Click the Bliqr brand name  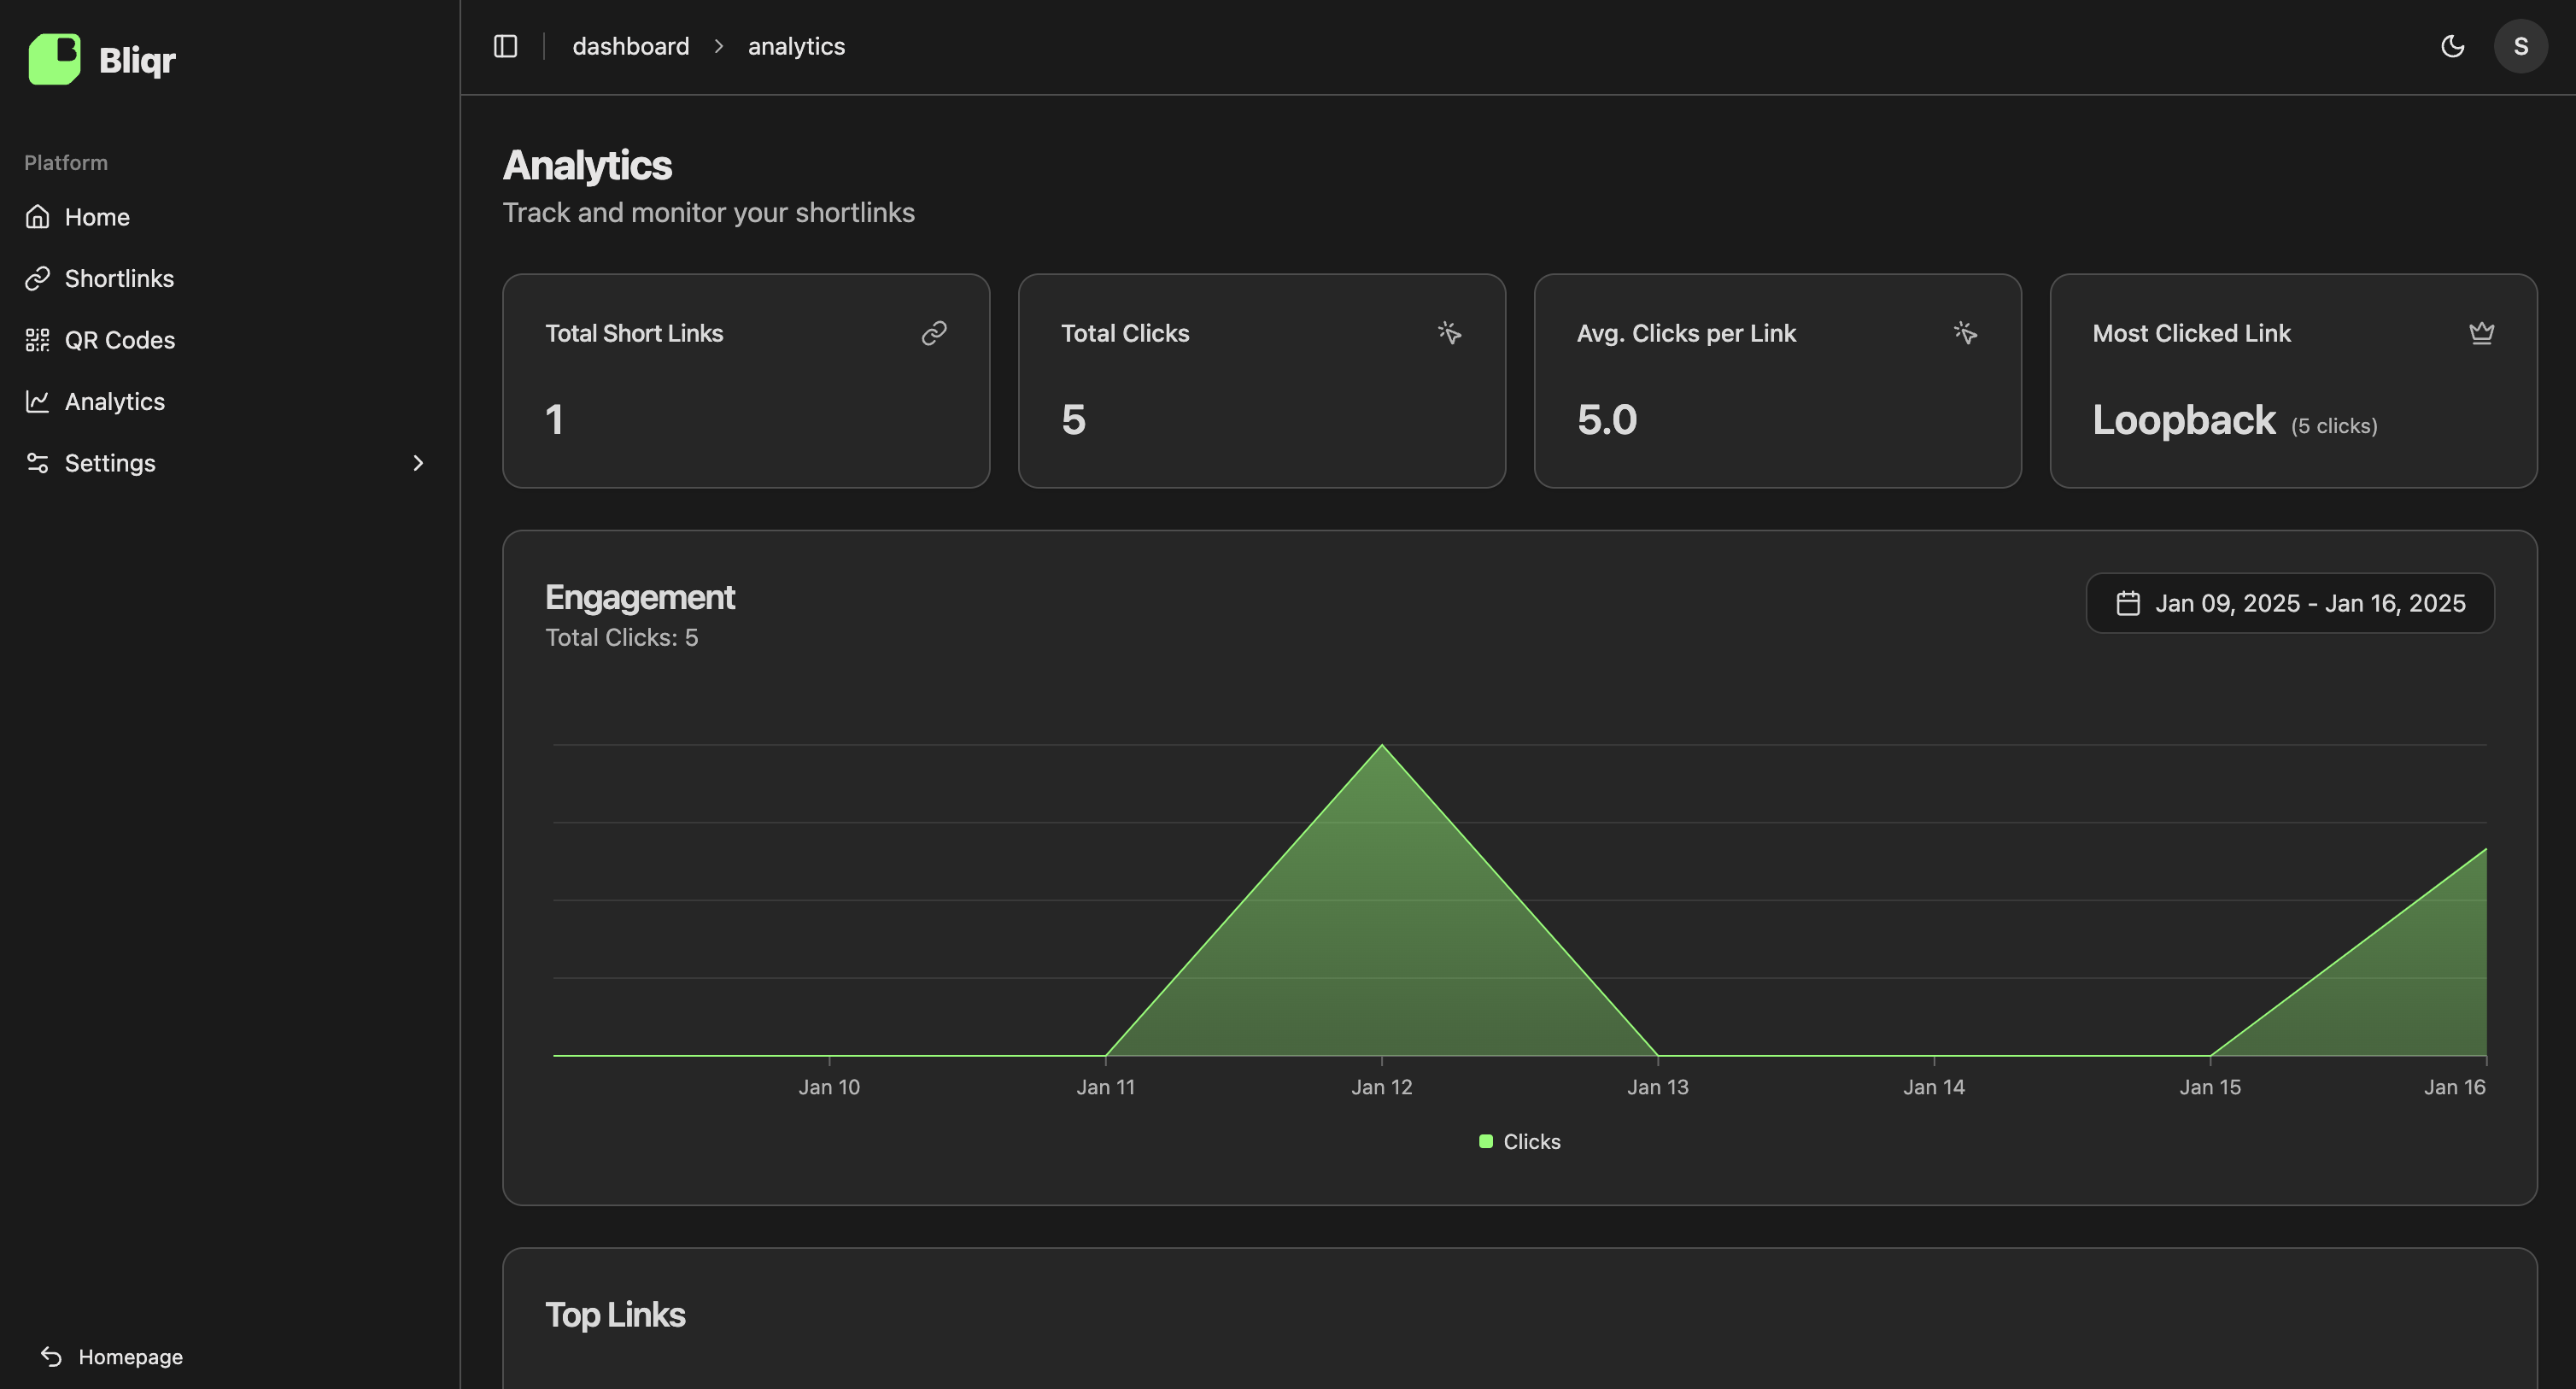coord(137,60)
